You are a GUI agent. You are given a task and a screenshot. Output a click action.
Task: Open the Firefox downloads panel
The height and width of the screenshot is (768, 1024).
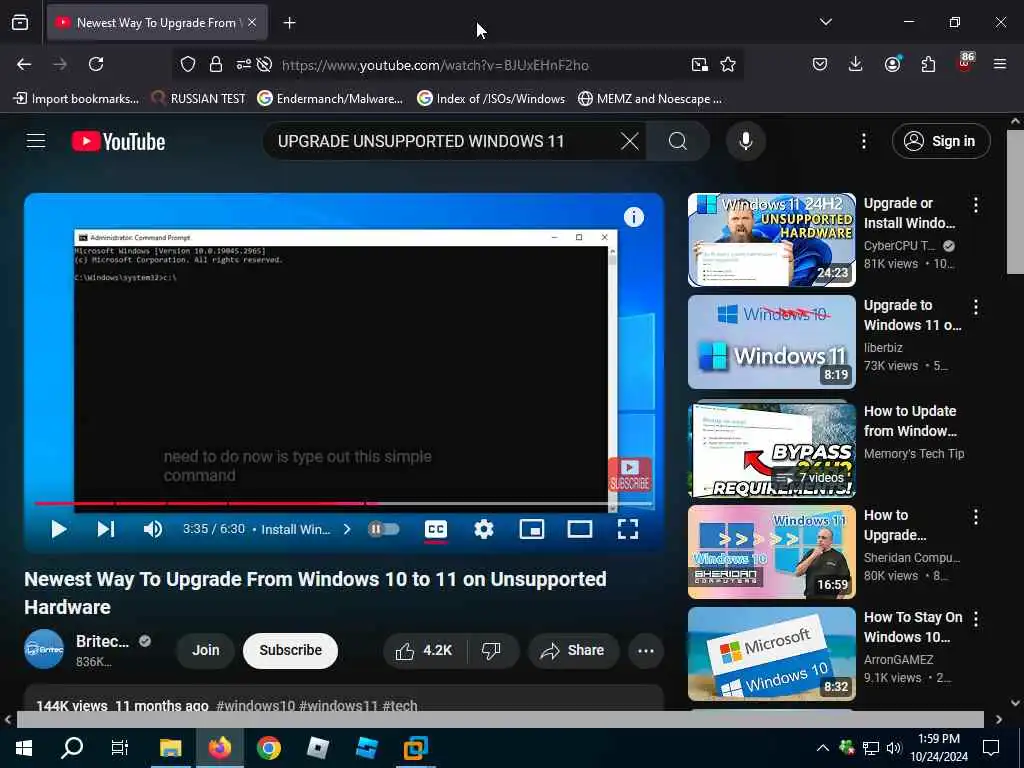(856, 64)
